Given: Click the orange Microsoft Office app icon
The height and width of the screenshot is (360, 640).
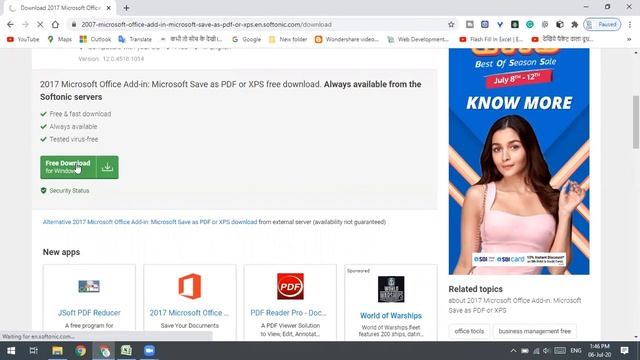Looking at the screenshot, I should pos(189,286).
